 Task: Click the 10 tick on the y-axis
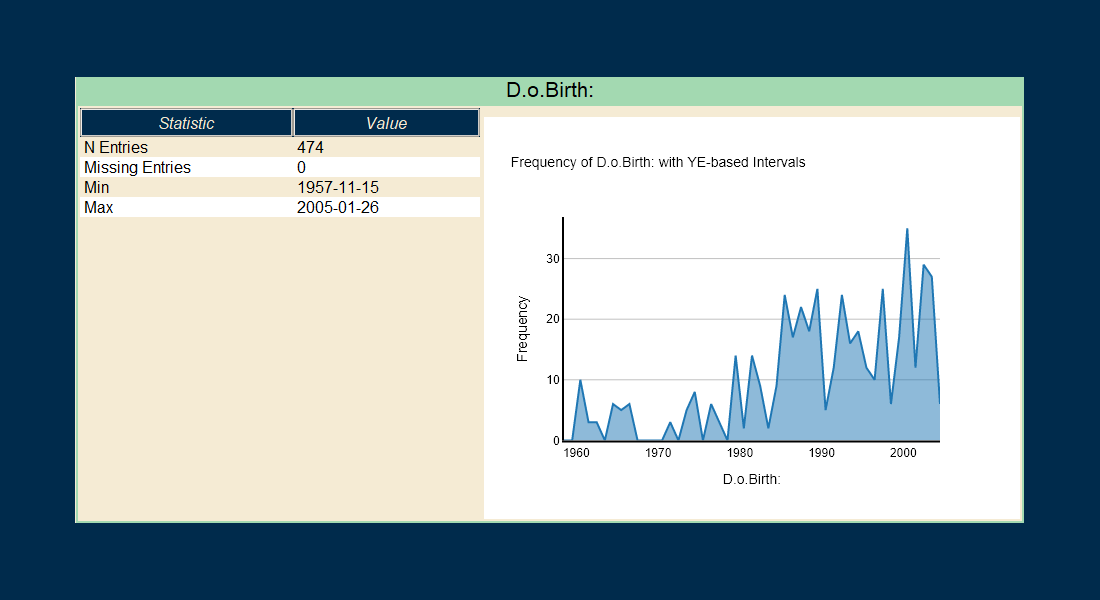click(553, 380)
